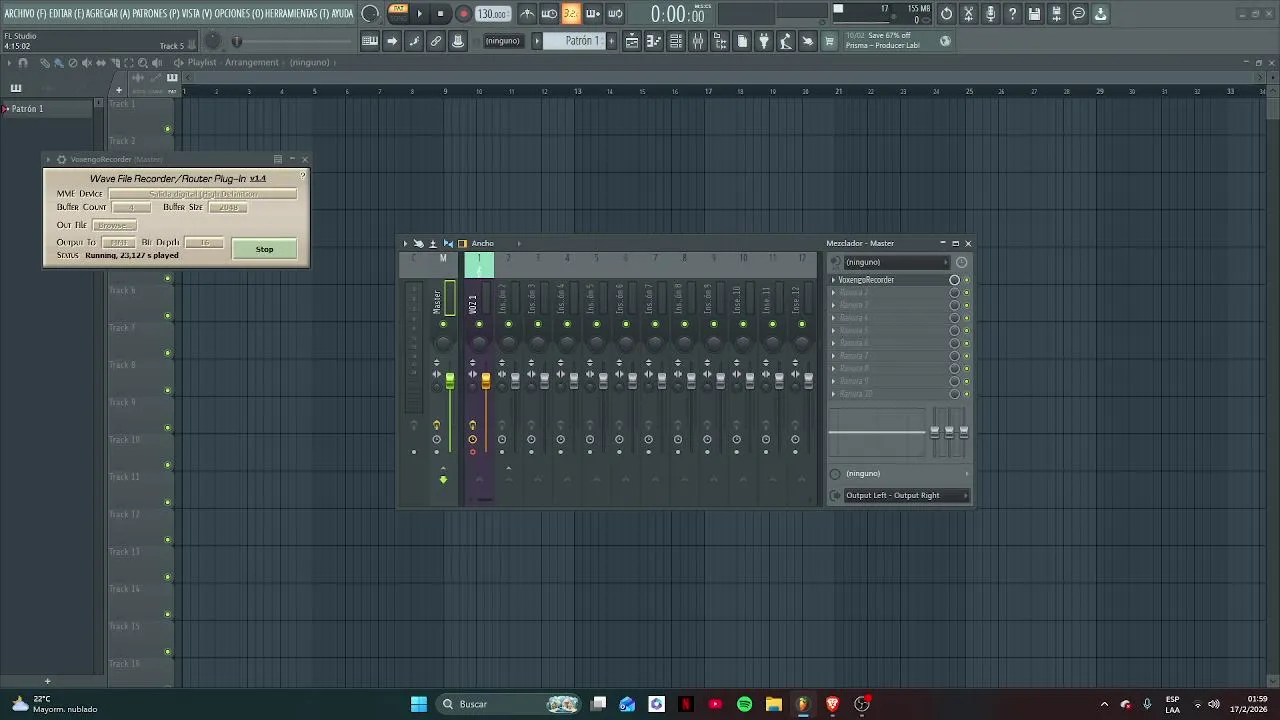Click the Bit Depth 16 field

pos(205,242)
